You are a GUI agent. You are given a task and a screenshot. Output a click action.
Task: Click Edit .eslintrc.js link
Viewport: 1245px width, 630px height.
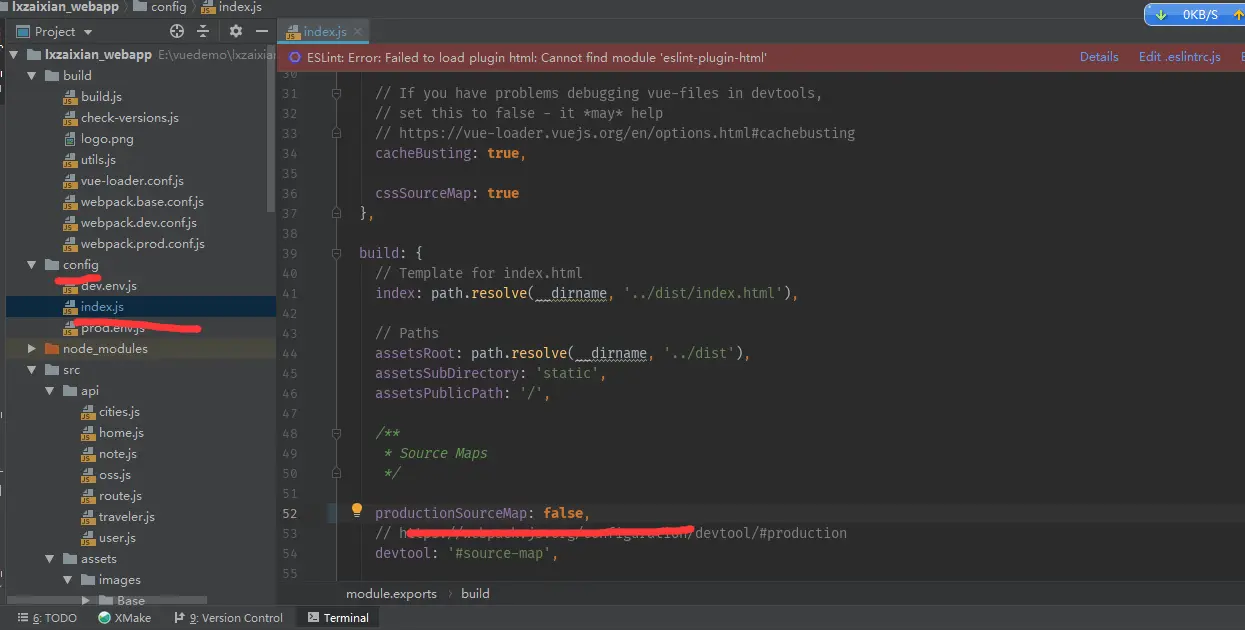tap(1179, 57)
